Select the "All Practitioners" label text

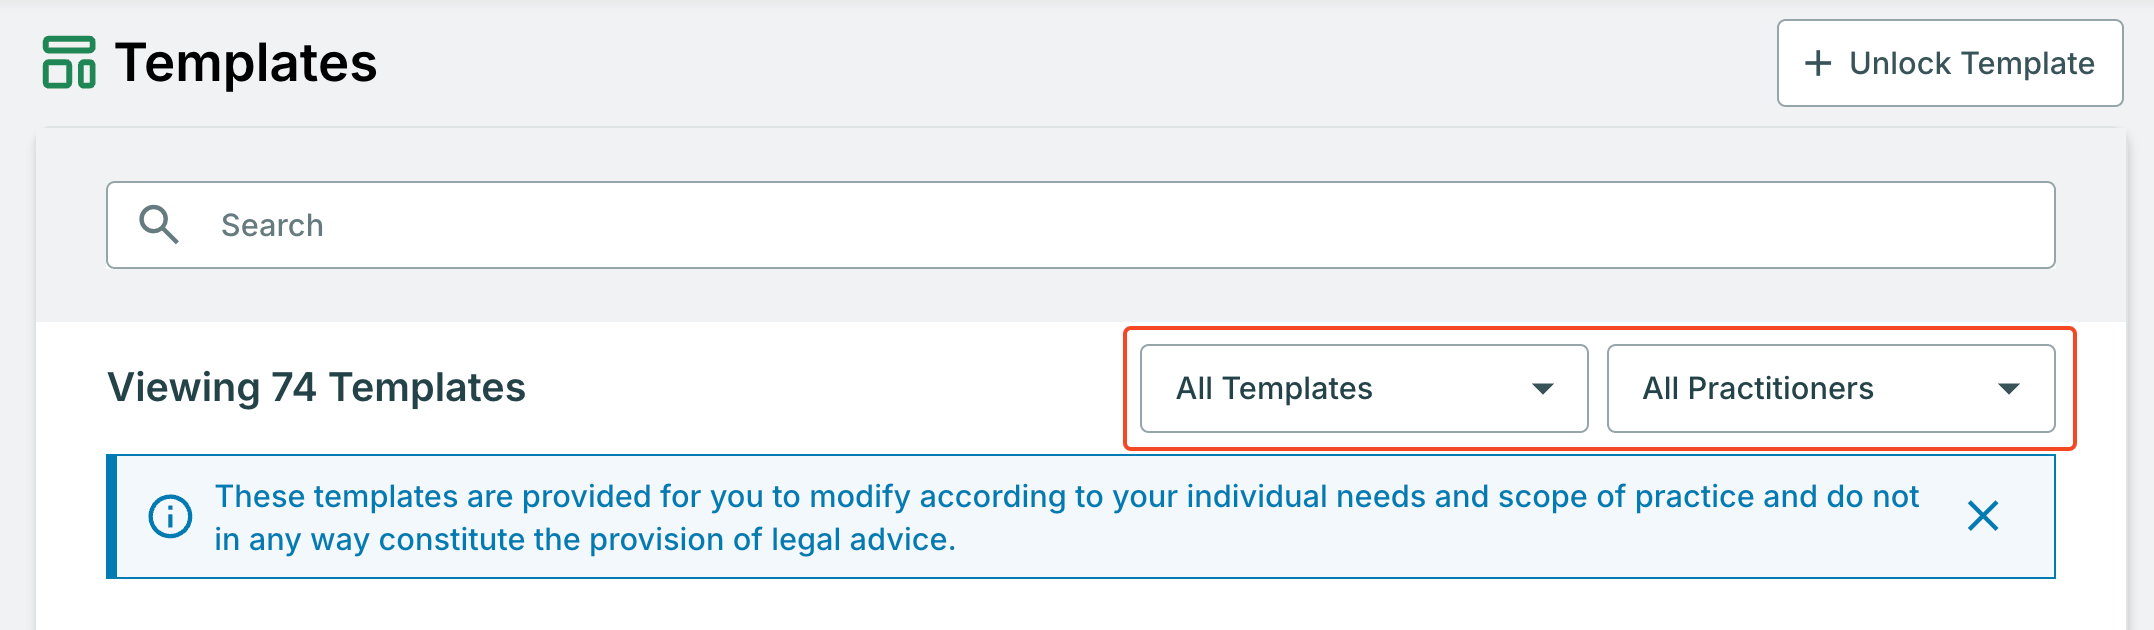(x=1758, y=389)
